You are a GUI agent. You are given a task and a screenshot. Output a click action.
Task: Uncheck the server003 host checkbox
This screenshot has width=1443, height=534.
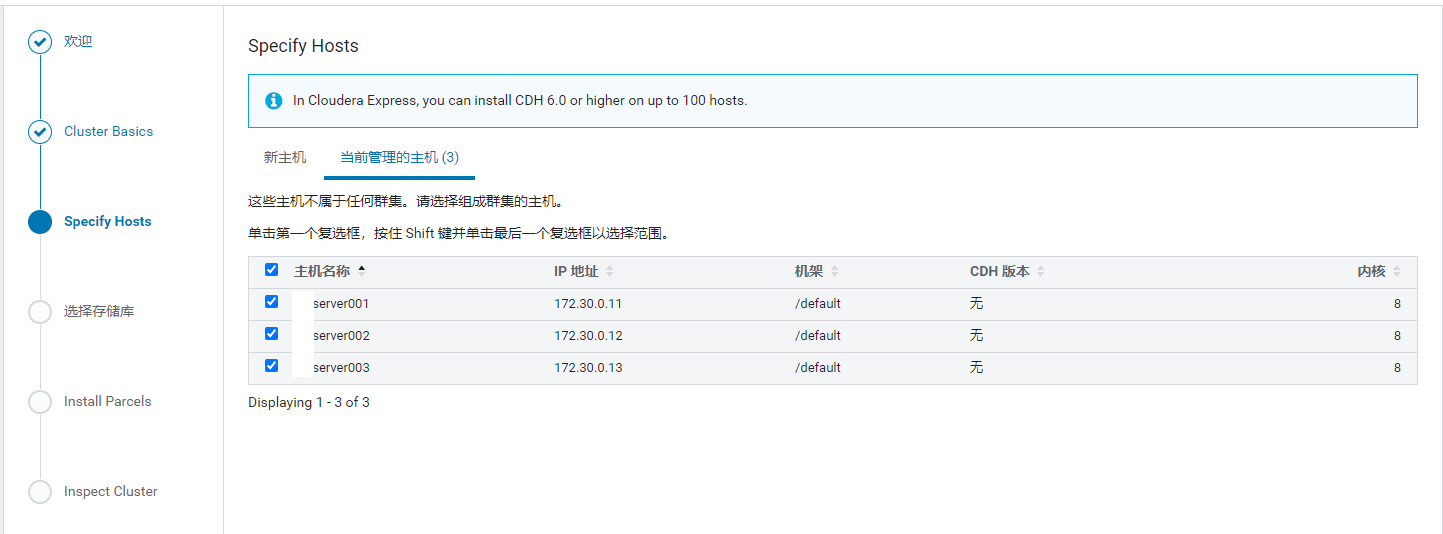(271, 366)
